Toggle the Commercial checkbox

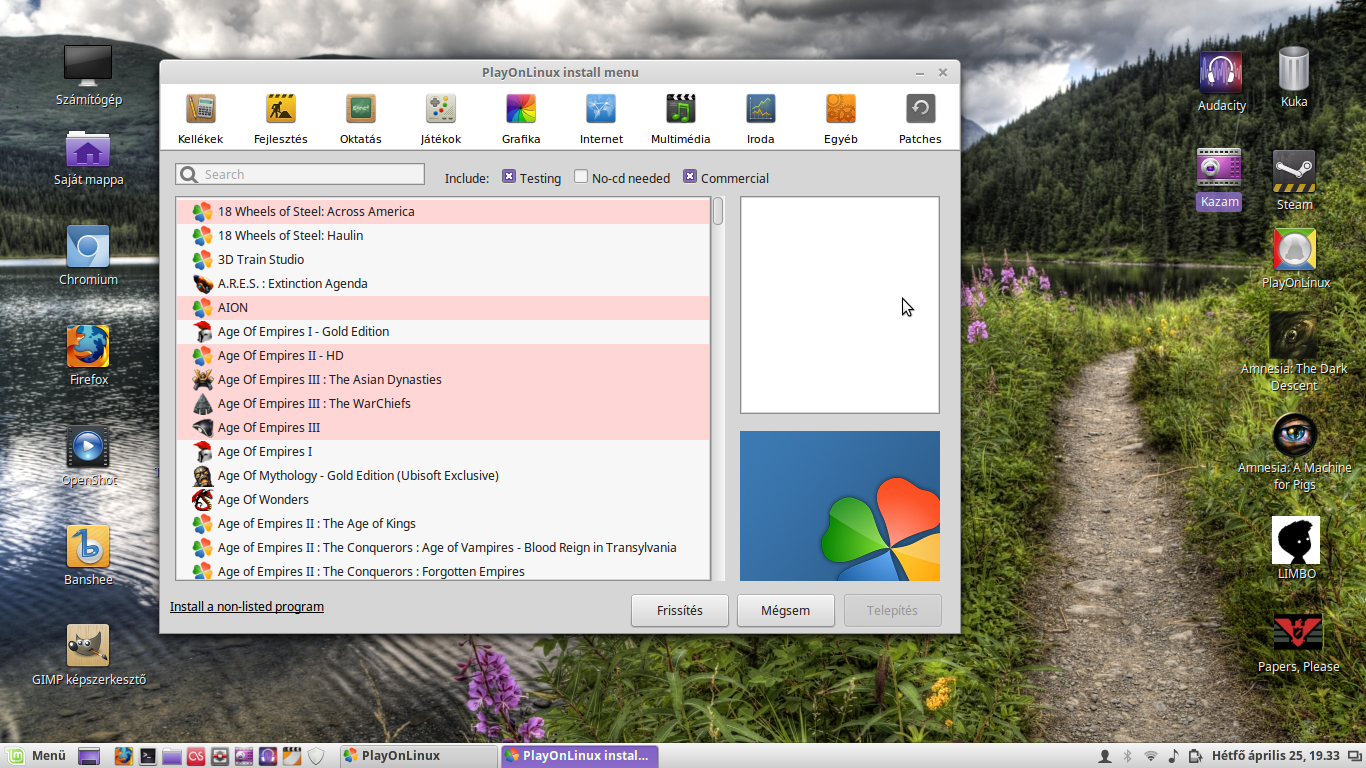click(x=690, y=177)
